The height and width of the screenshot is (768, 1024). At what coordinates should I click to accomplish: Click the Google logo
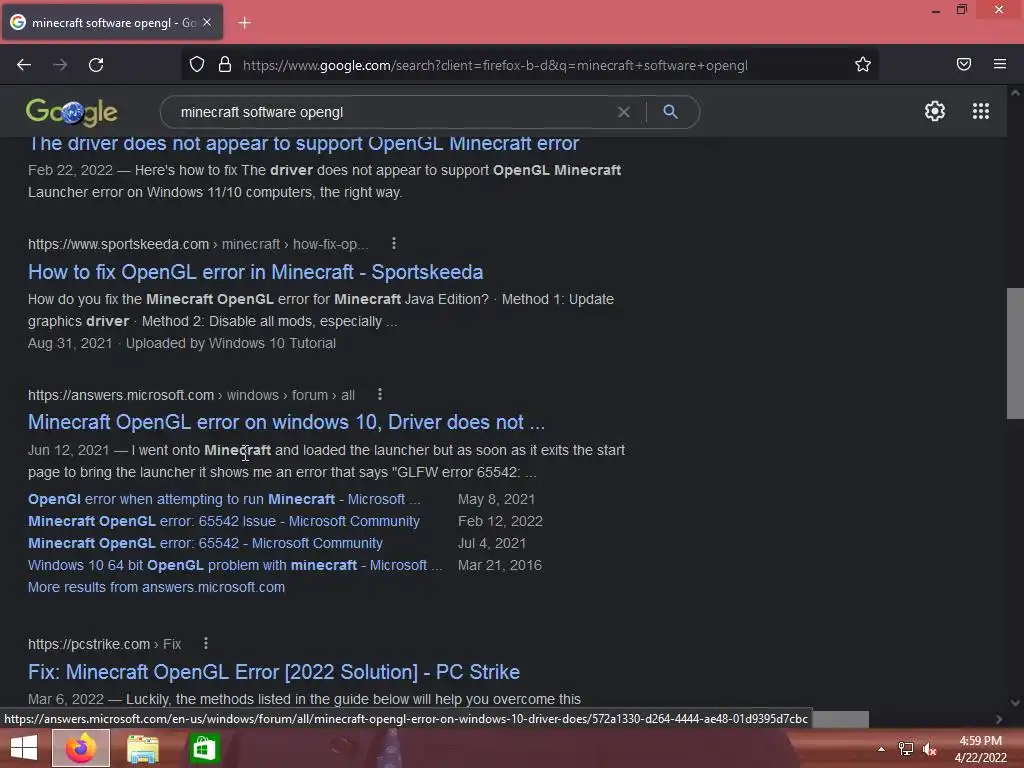point(71,112)
